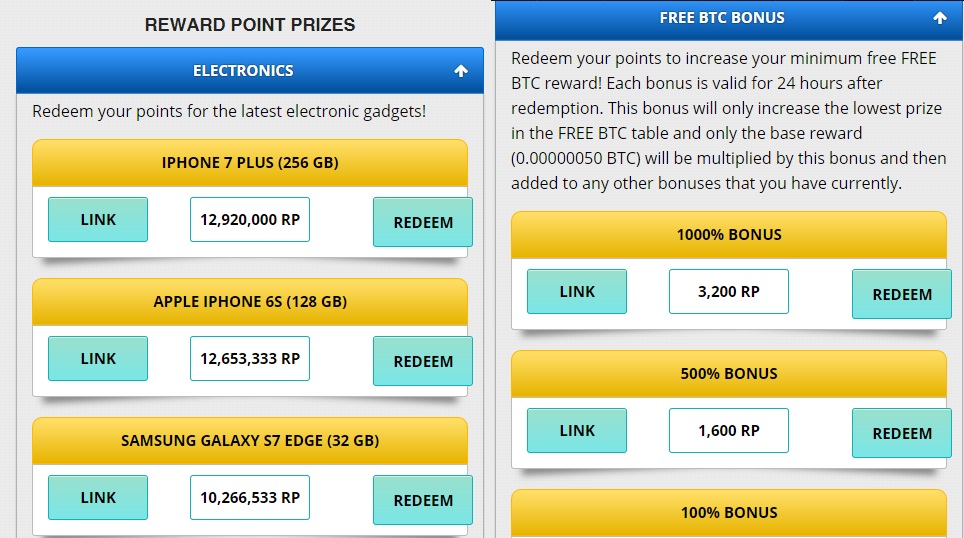
Task: Redeem the 1000% Bonus
Action: 902,294
